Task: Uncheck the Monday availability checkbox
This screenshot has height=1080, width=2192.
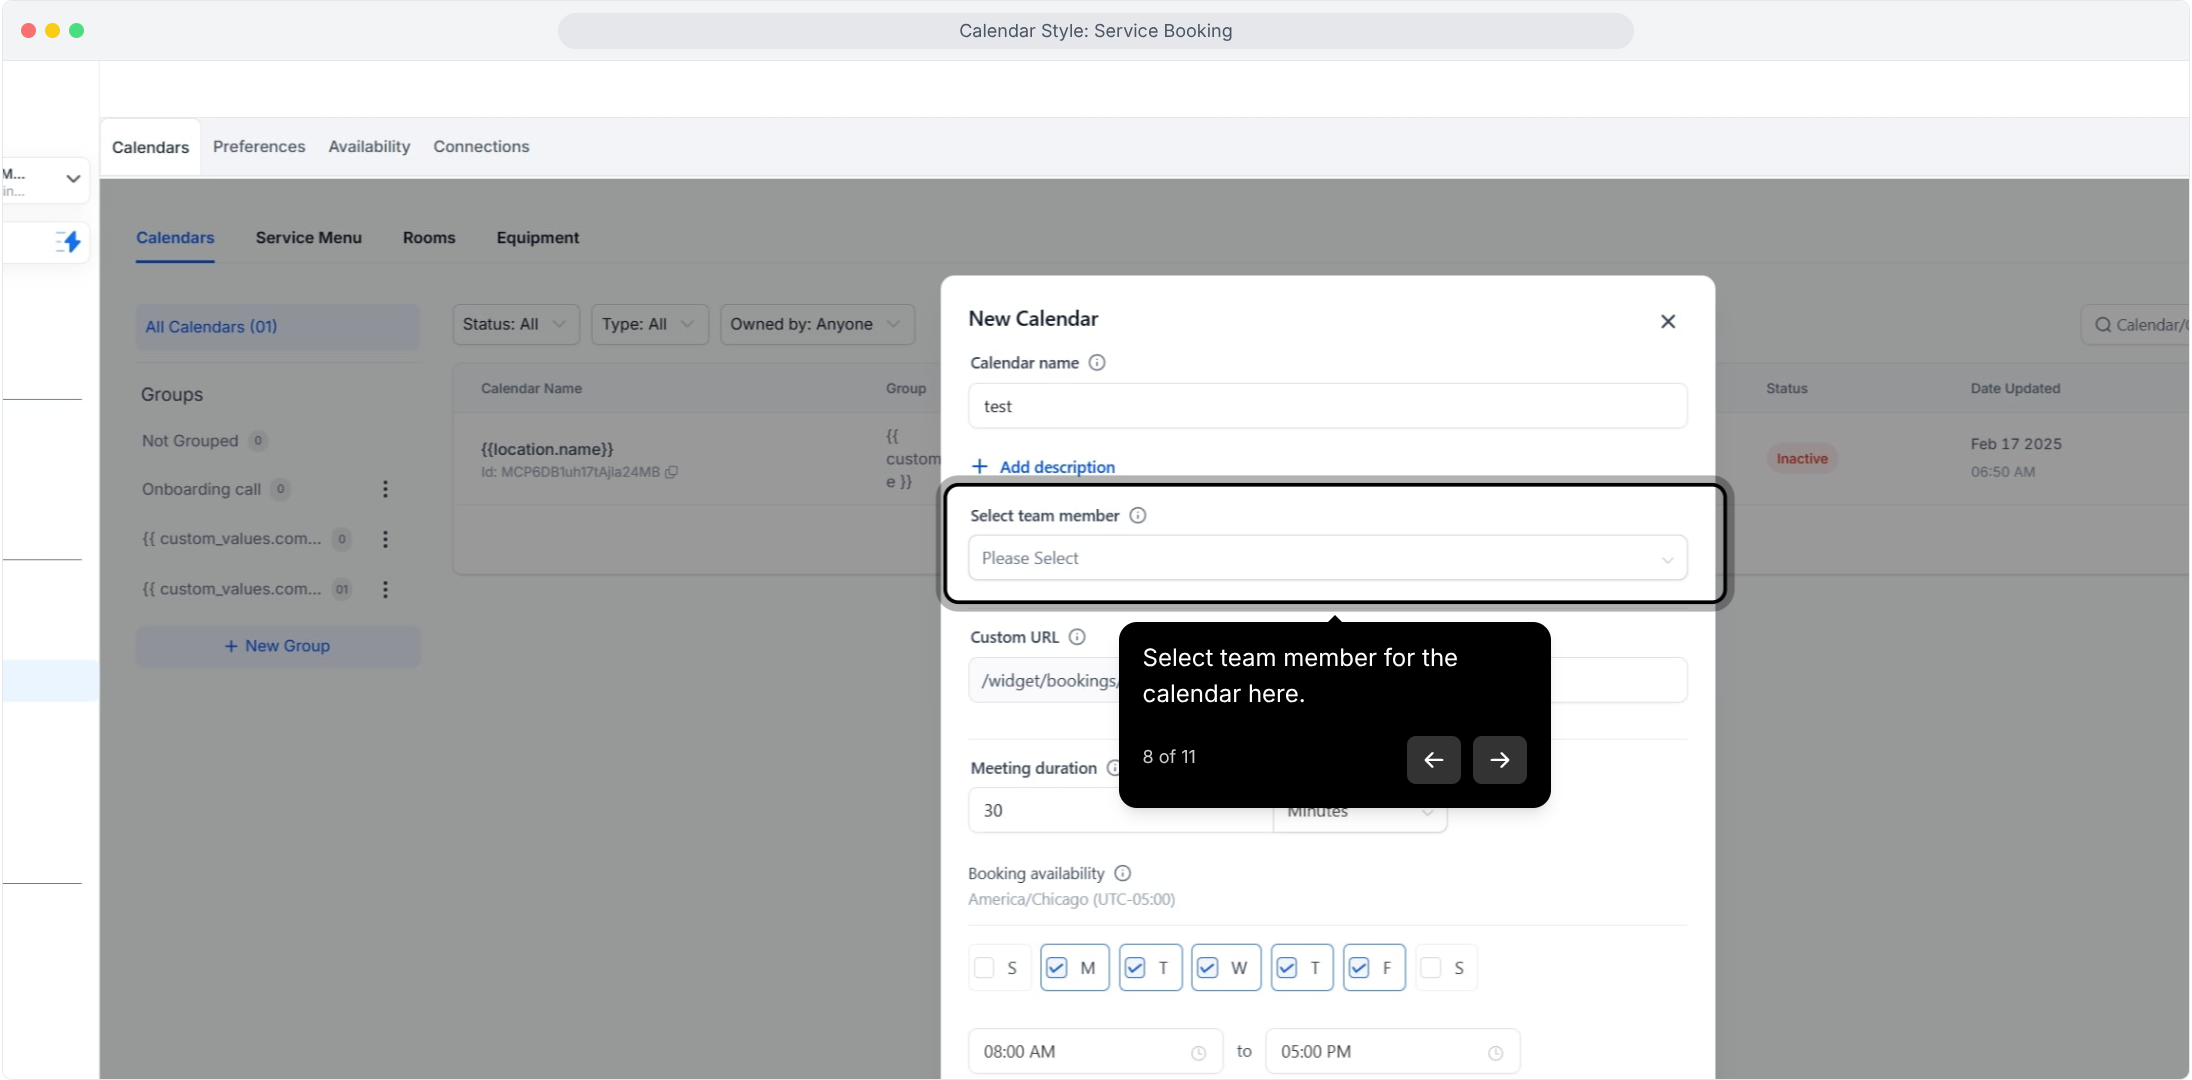Action: pos(1056,968)
